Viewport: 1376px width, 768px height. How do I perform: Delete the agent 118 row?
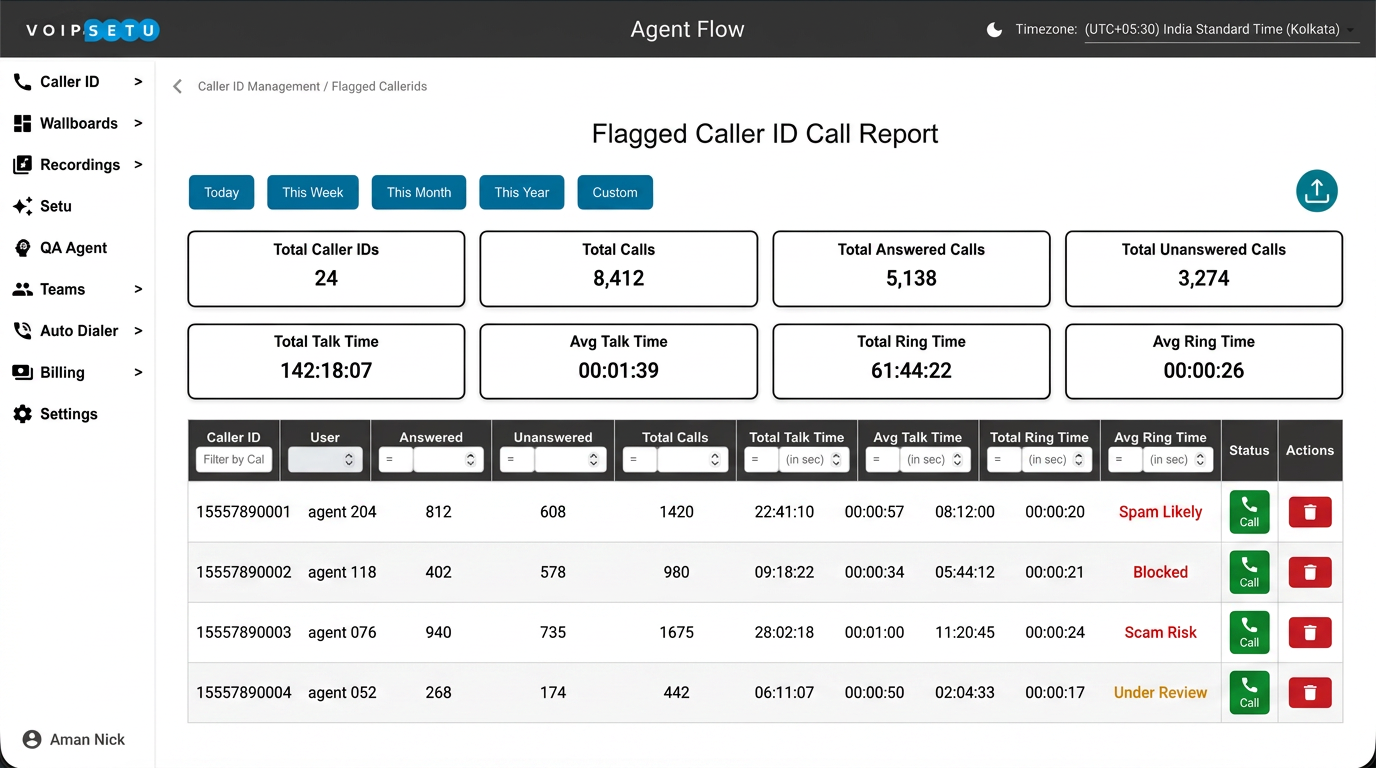point(1310,572)
